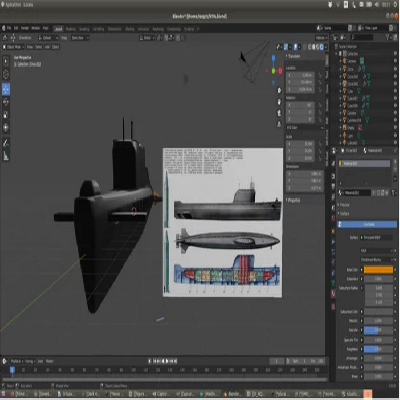
Task: Select the Scale tool in the toolbar
Action: click(x=6, y=115)
